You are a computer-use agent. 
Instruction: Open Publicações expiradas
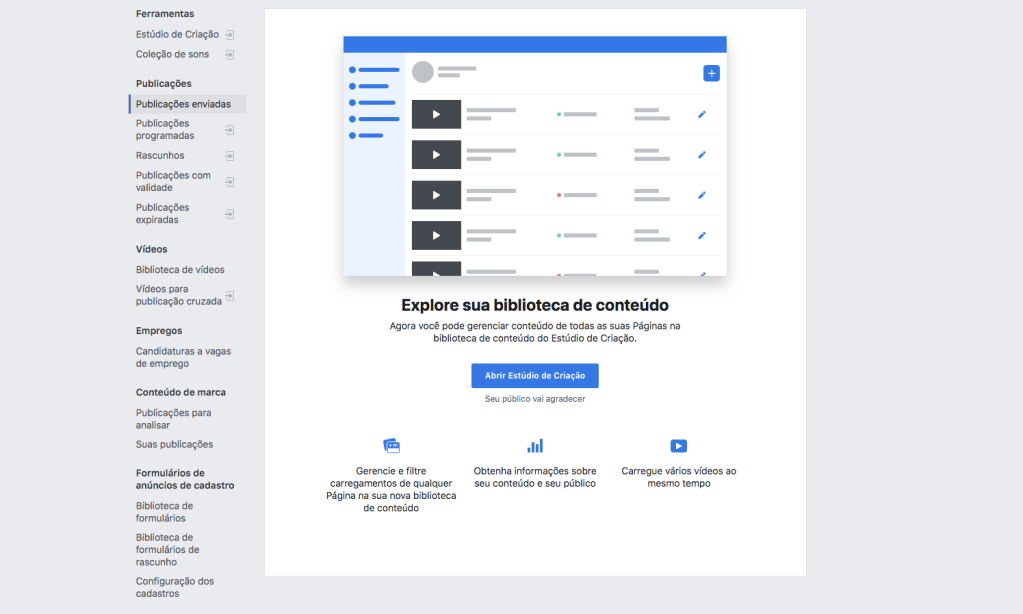click(162, 213)
